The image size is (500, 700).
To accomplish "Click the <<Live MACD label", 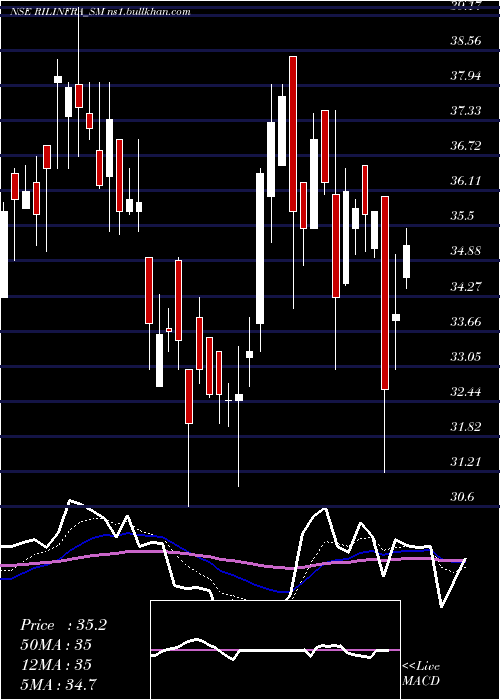I will click(421, 673).
